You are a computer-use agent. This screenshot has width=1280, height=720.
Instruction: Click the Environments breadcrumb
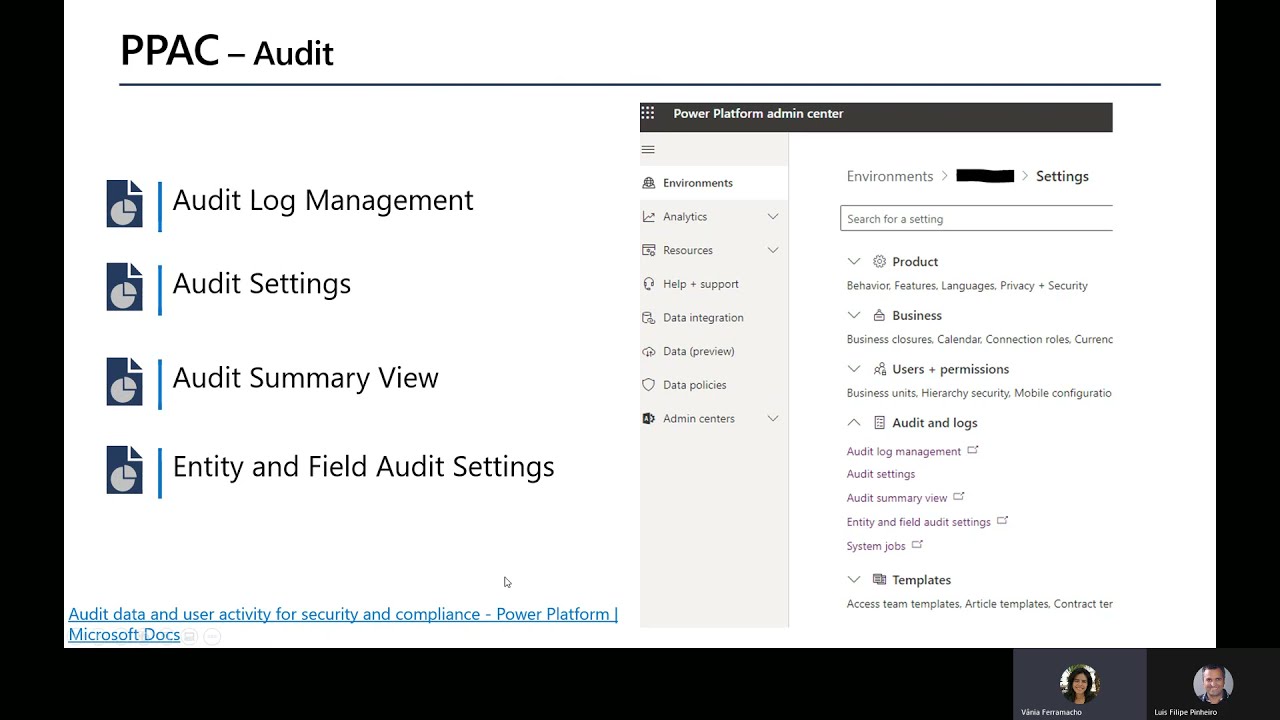[x=890, y=176]
